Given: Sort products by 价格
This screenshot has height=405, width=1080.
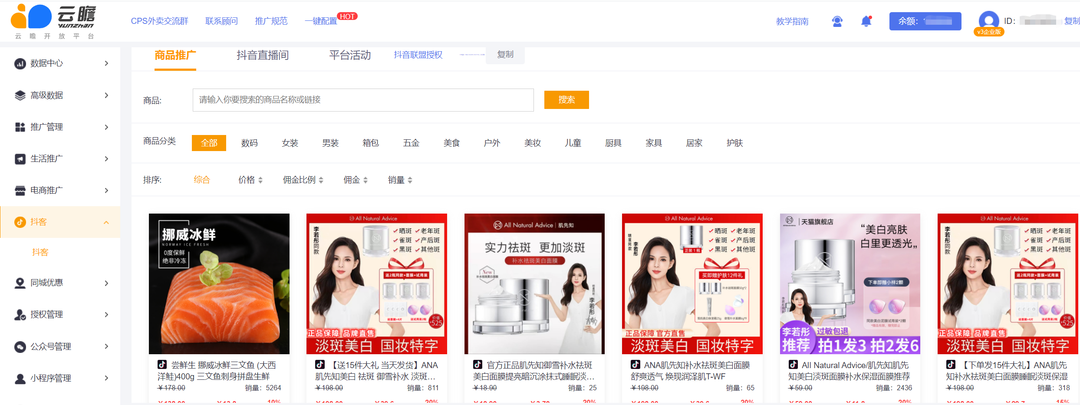Looking at the screenshot, I should pos(250,180).
